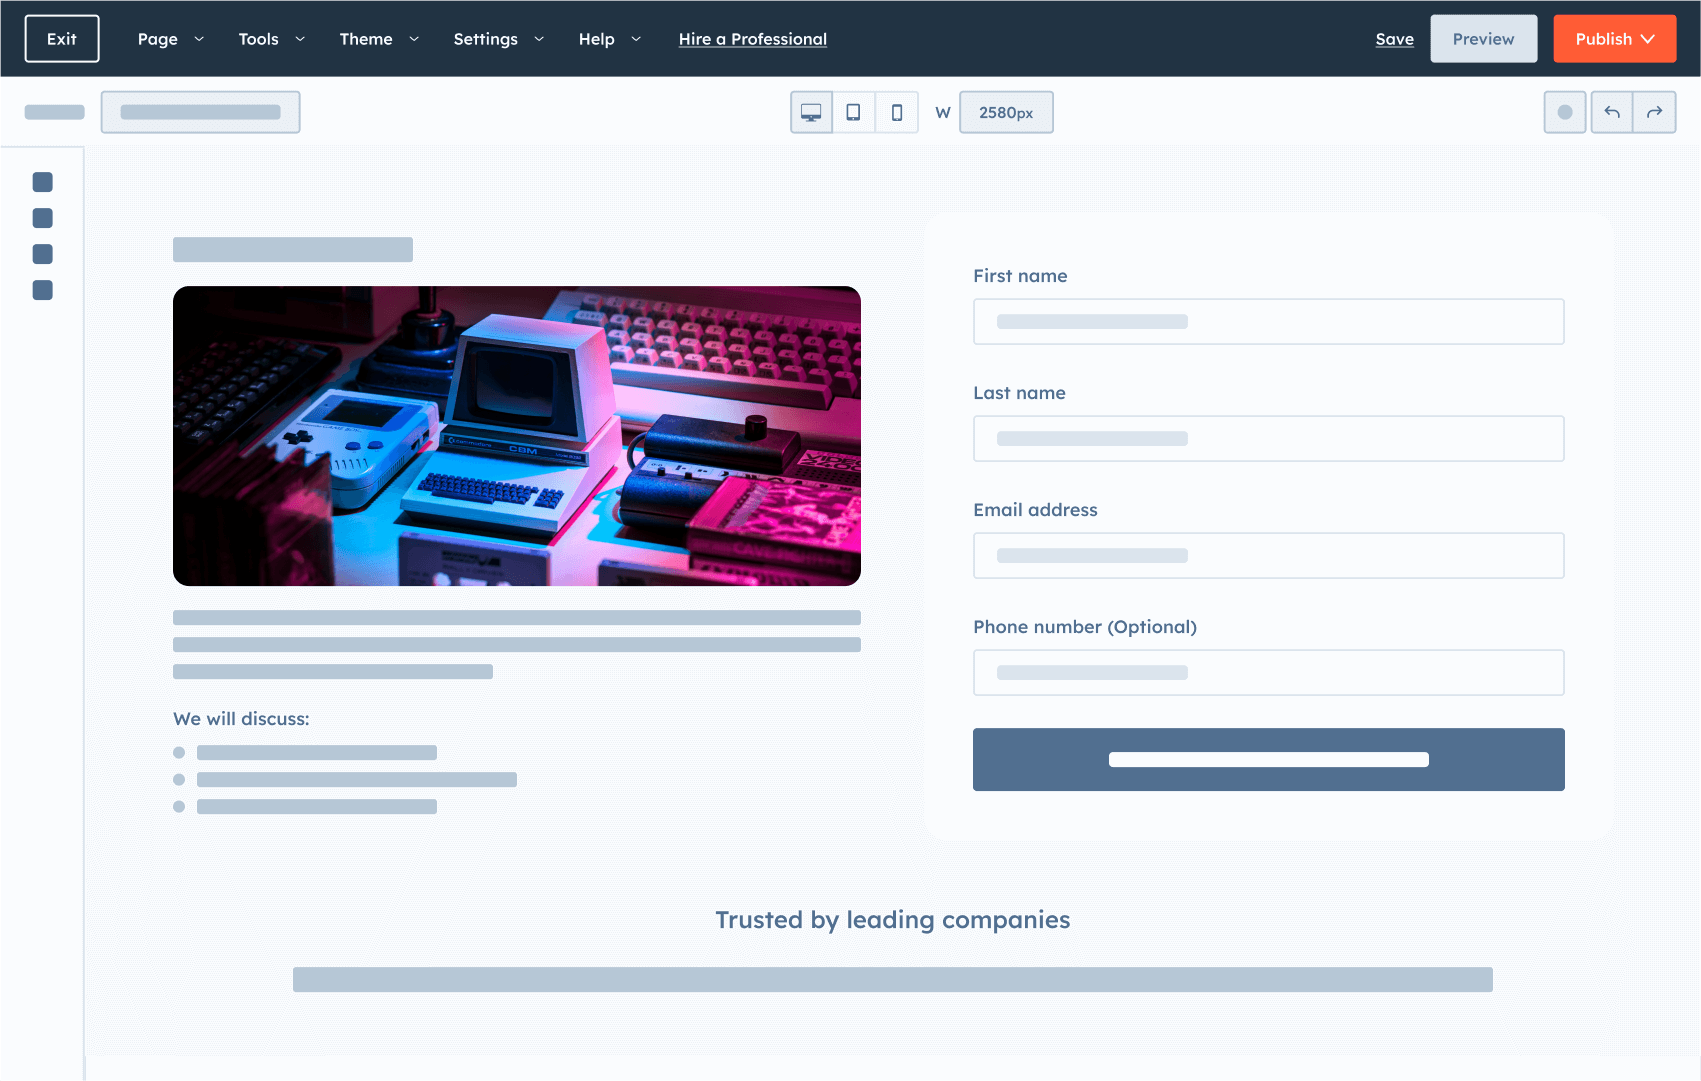Open the Settings menu
1701x1081 pixels.
(498, 39)
